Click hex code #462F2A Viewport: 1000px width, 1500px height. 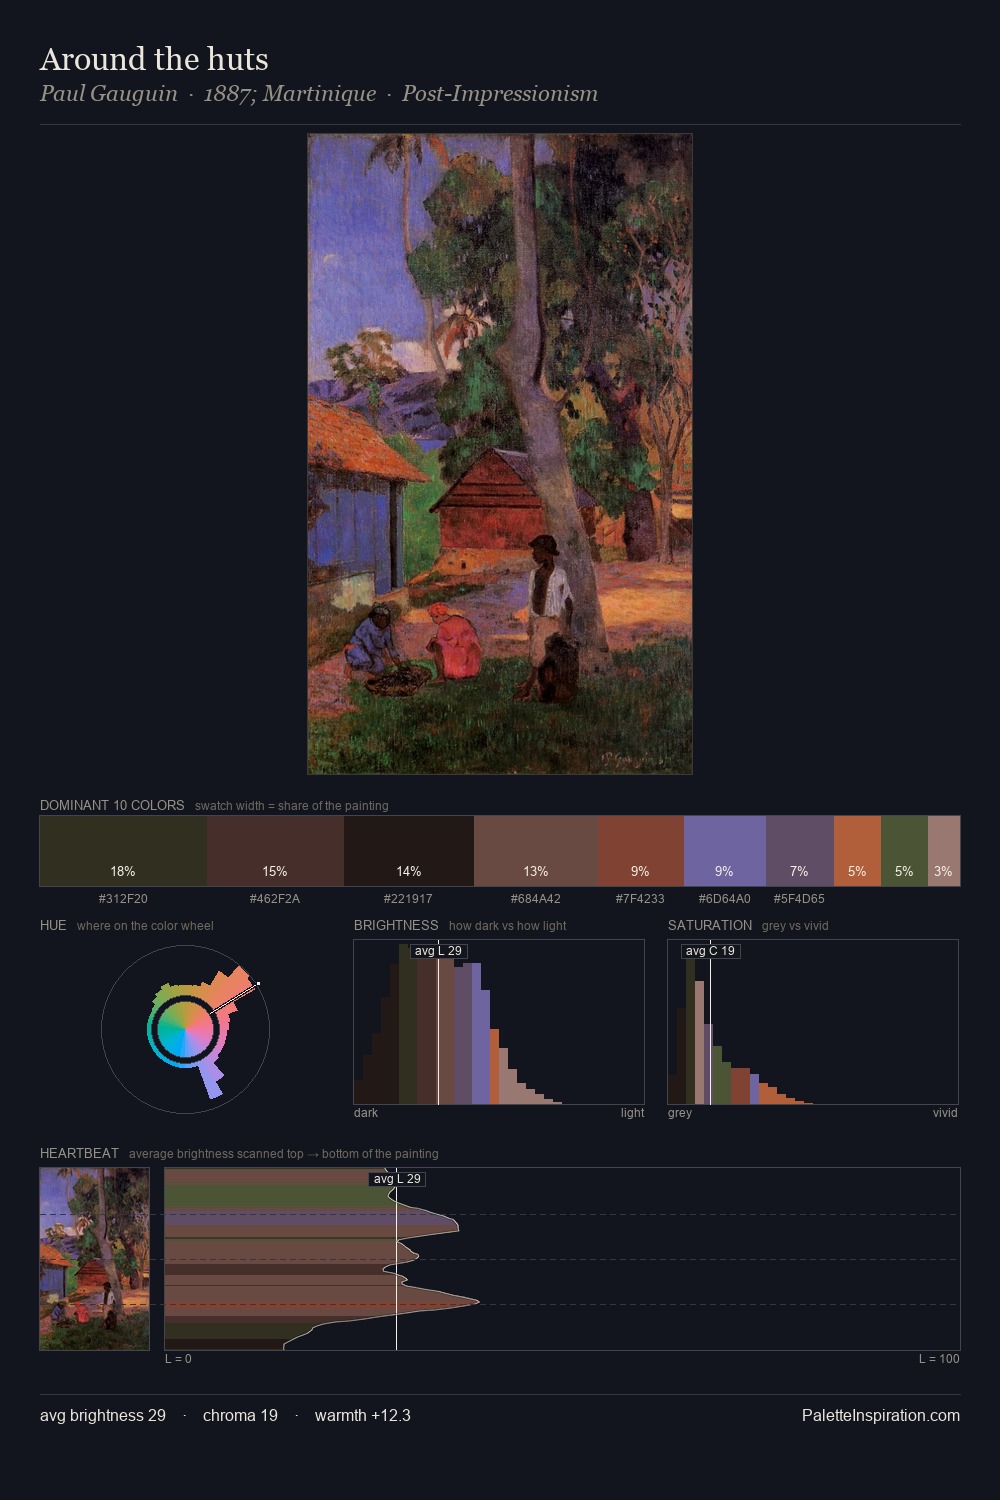point(275,899)
